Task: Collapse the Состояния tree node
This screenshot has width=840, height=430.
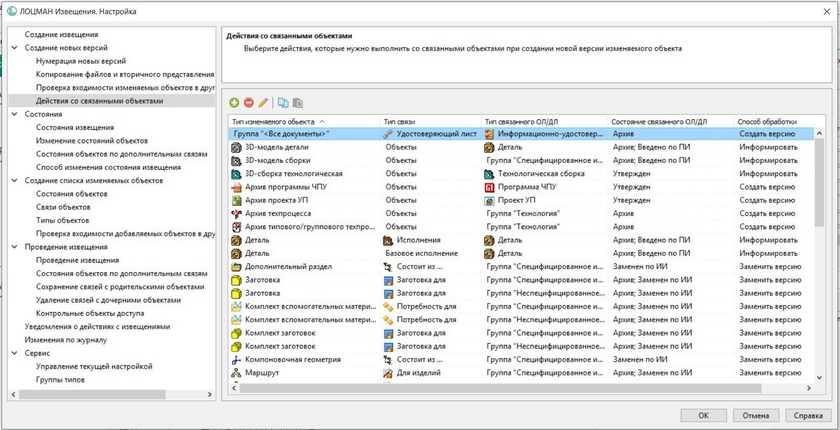Action: click(15, 114)
